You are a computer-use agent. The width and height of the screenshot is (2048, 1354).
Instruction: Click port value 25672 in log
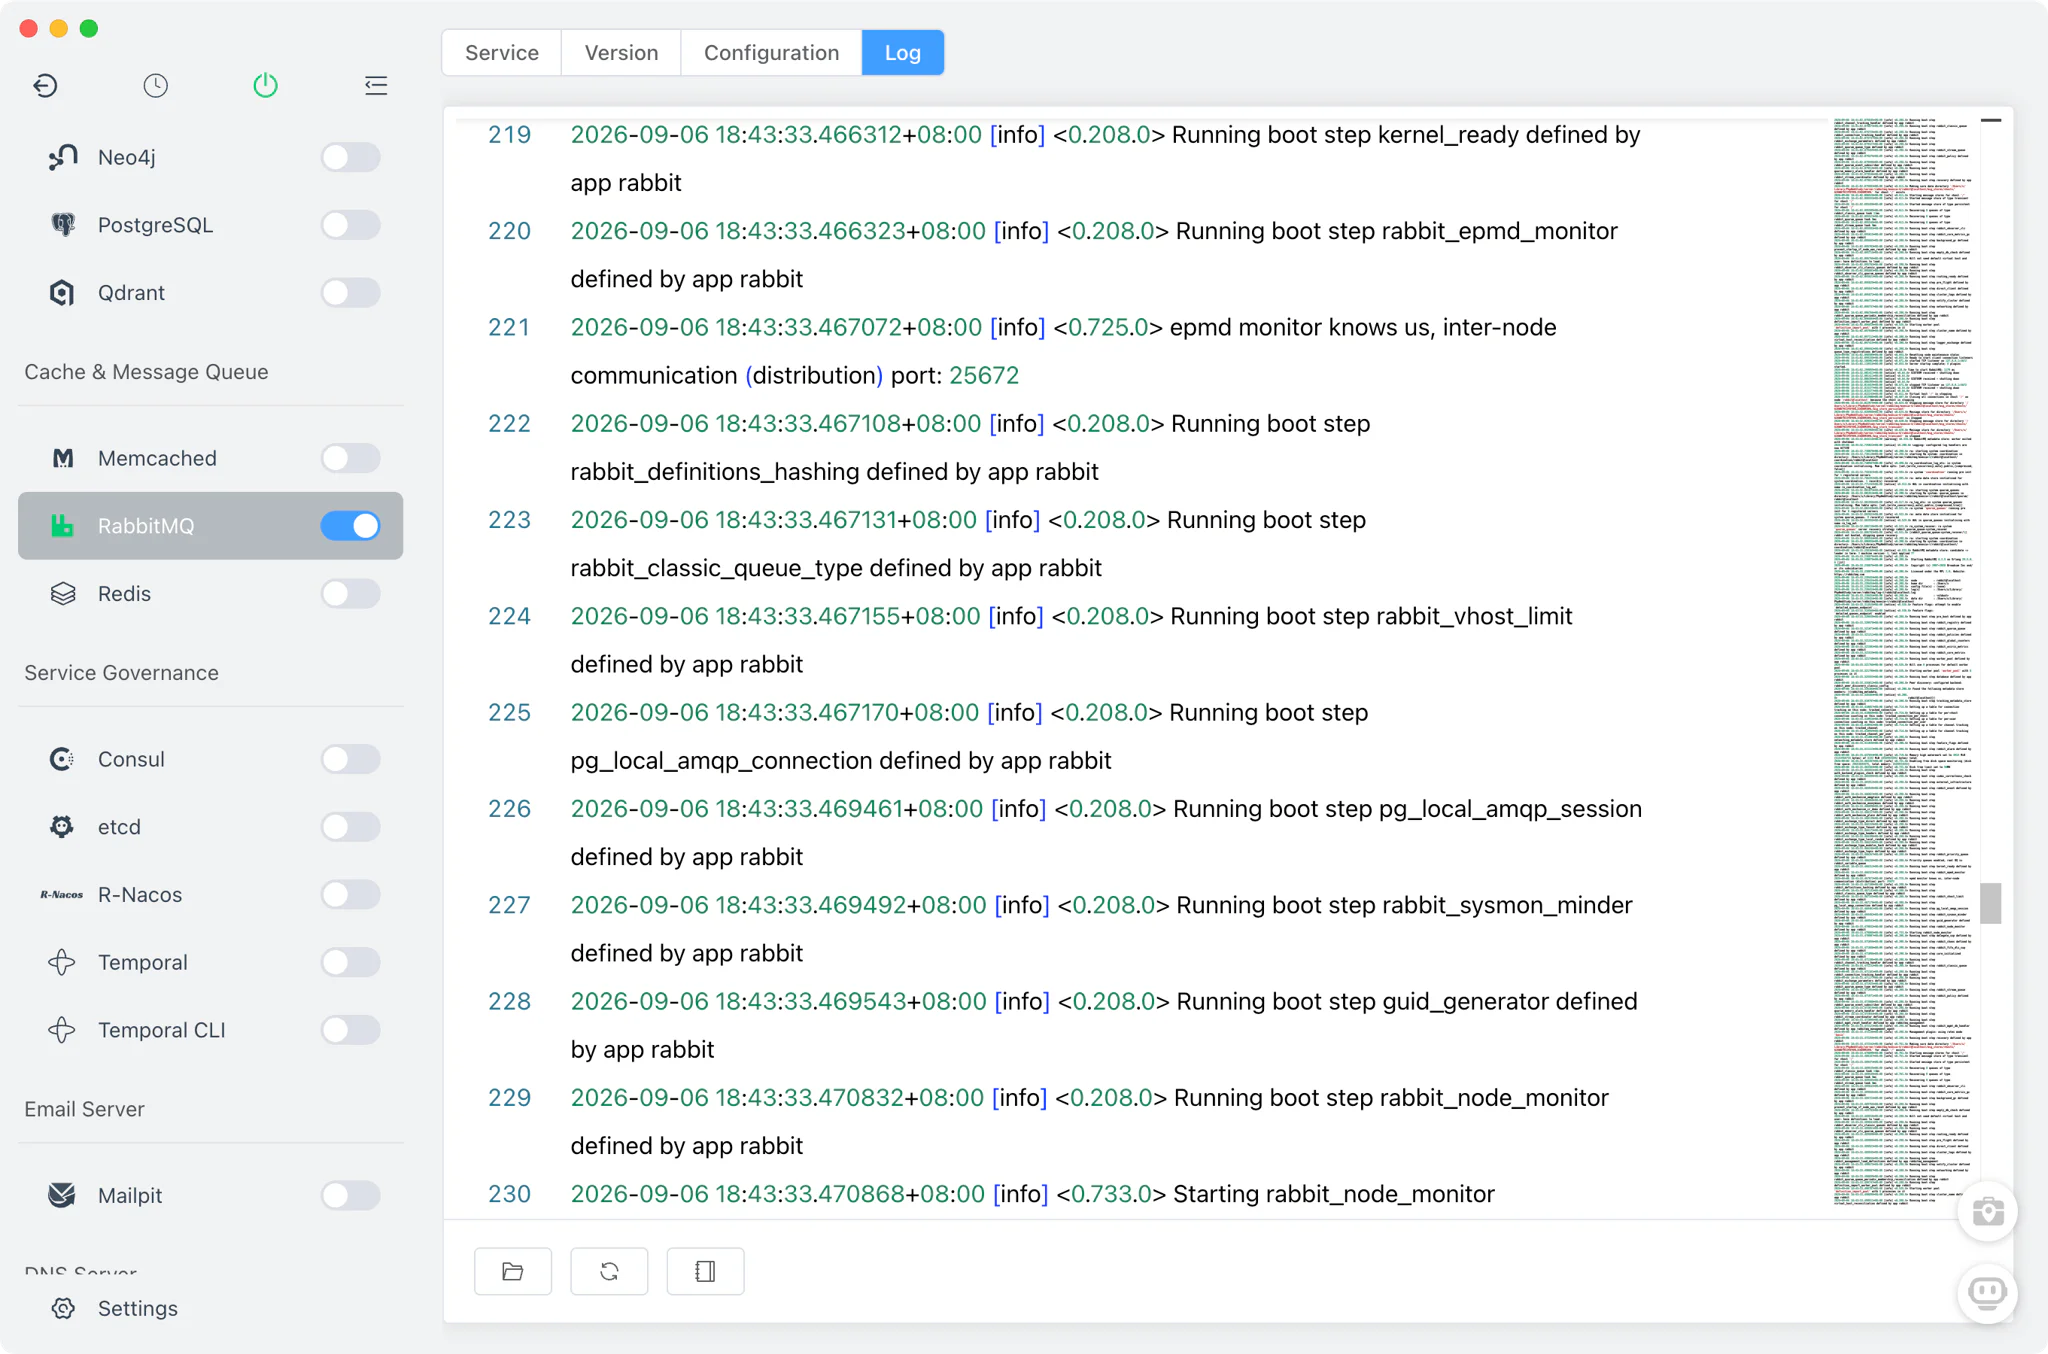984,375
